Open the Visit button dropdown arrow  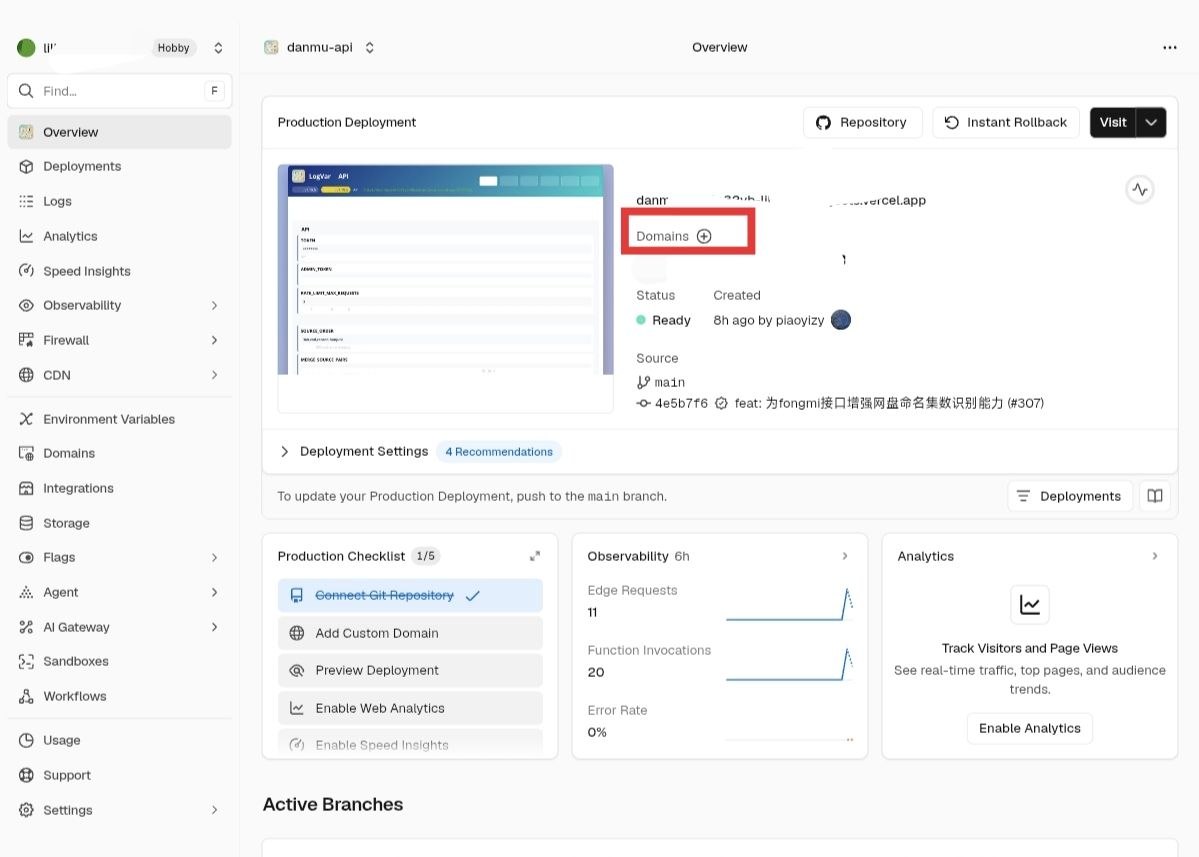point(1151,122)
